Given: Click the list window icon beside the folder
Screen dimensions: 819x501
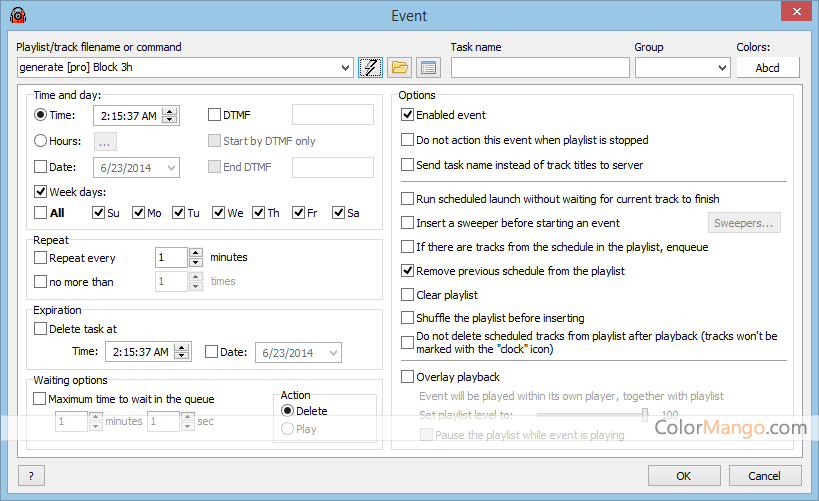Looking at the screenshot, I should click(x=428, y=68).
